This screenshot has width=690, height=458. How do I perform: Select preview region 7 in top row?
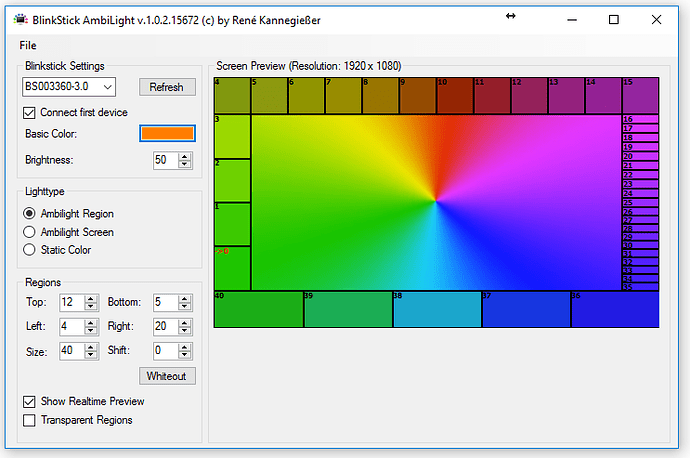[x=344, y=95]
